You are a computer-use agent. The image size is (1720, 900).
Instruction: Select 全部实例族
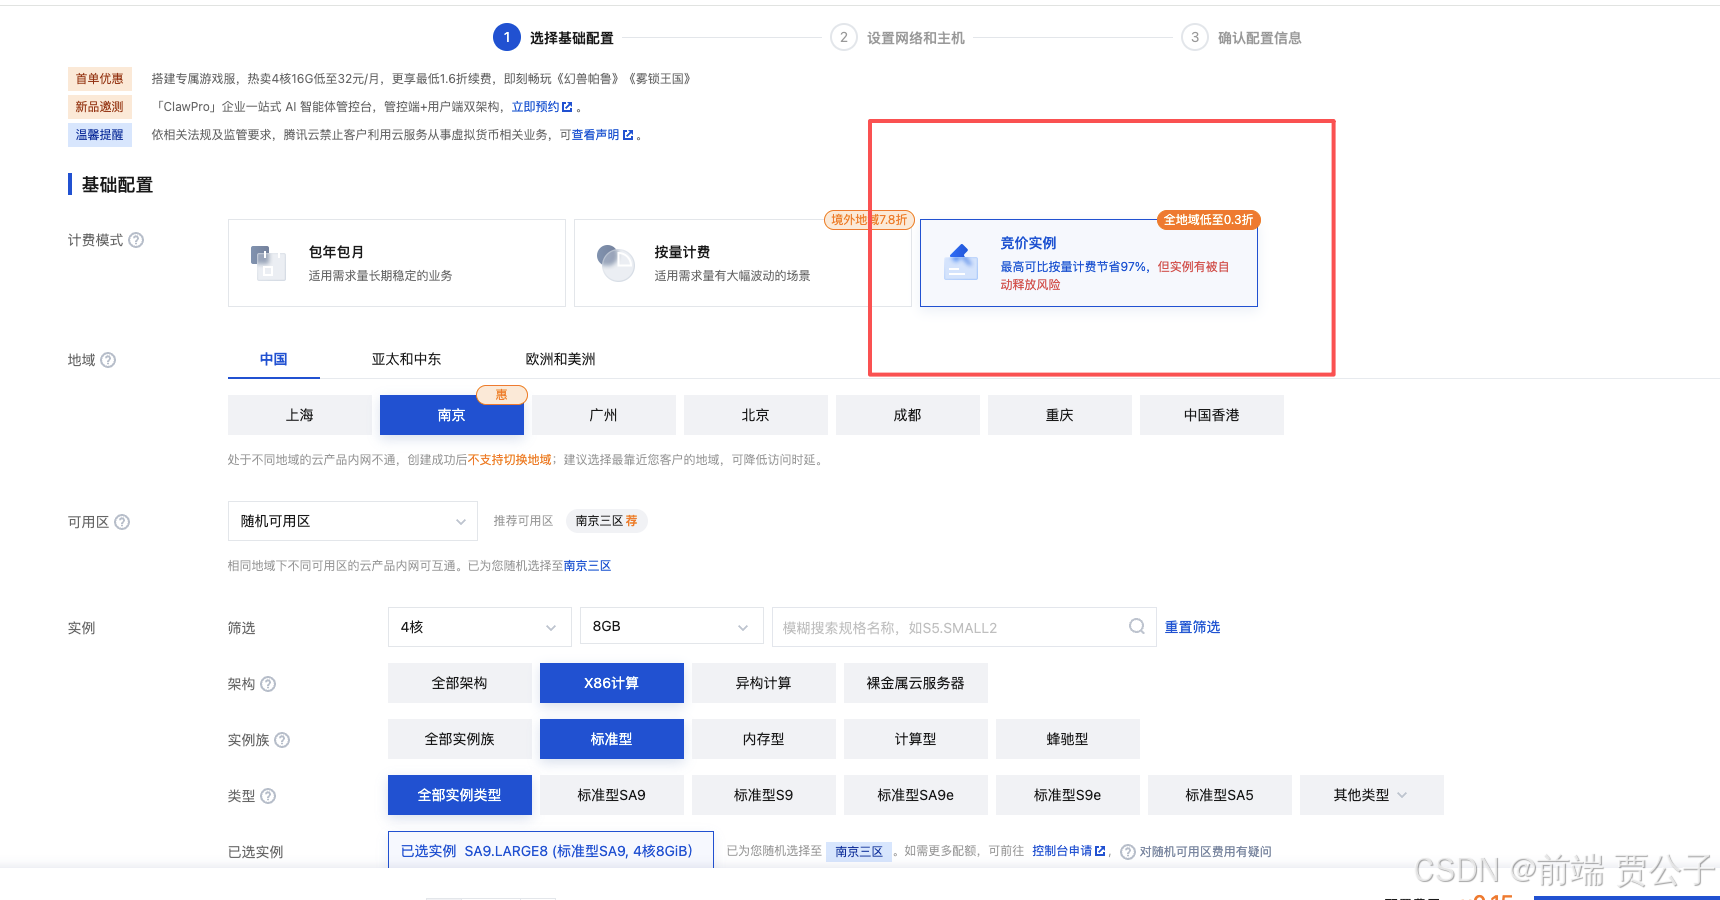[x=460, y=739]
